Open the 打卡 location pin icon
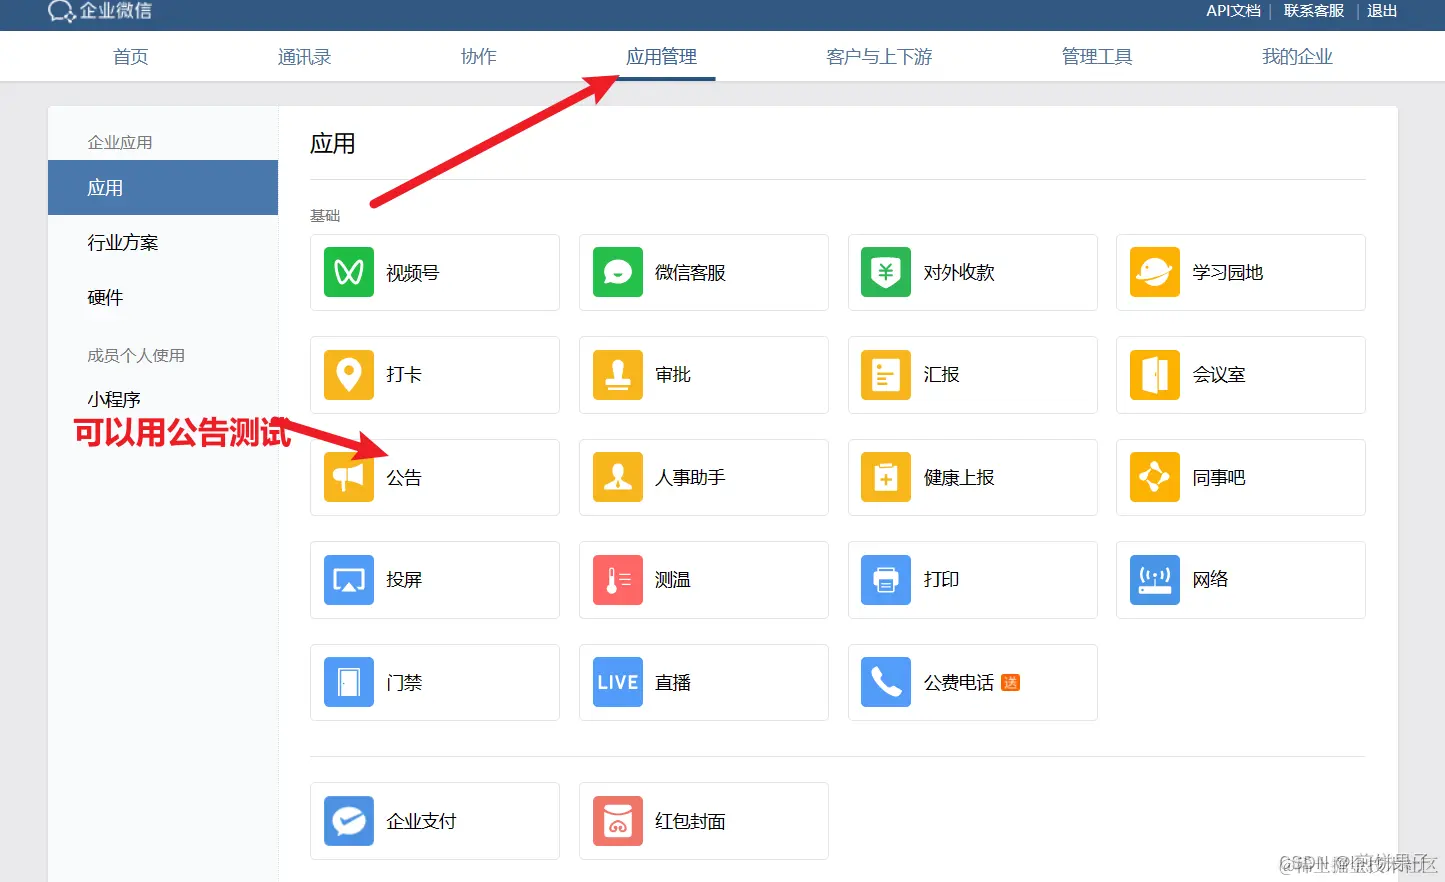1445x882 pixels. click(348, 374)
